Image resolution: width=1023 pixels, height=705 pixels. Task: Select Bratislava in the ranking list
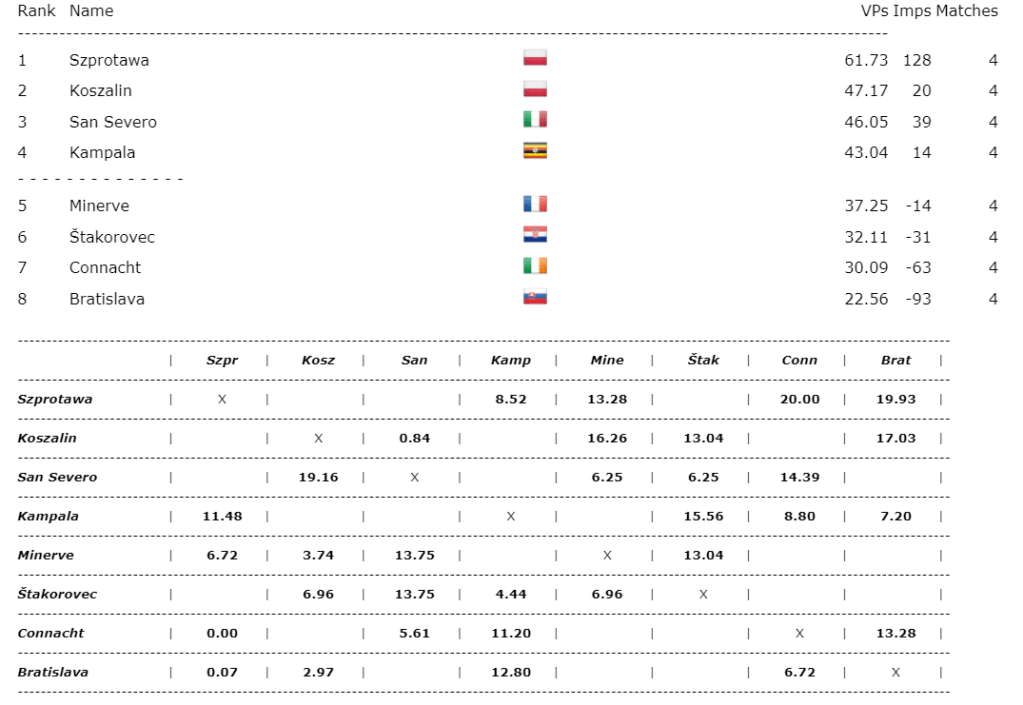[107, 299]
